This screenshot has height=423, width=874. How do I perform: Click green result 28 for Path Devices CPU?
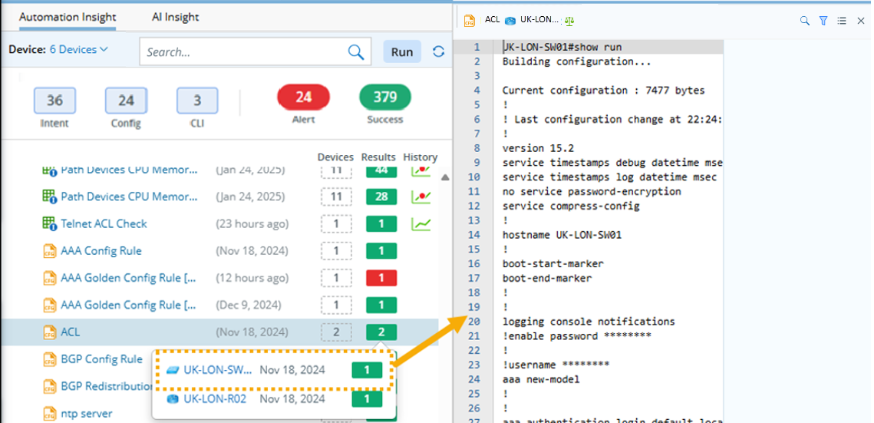click(381, 197)
